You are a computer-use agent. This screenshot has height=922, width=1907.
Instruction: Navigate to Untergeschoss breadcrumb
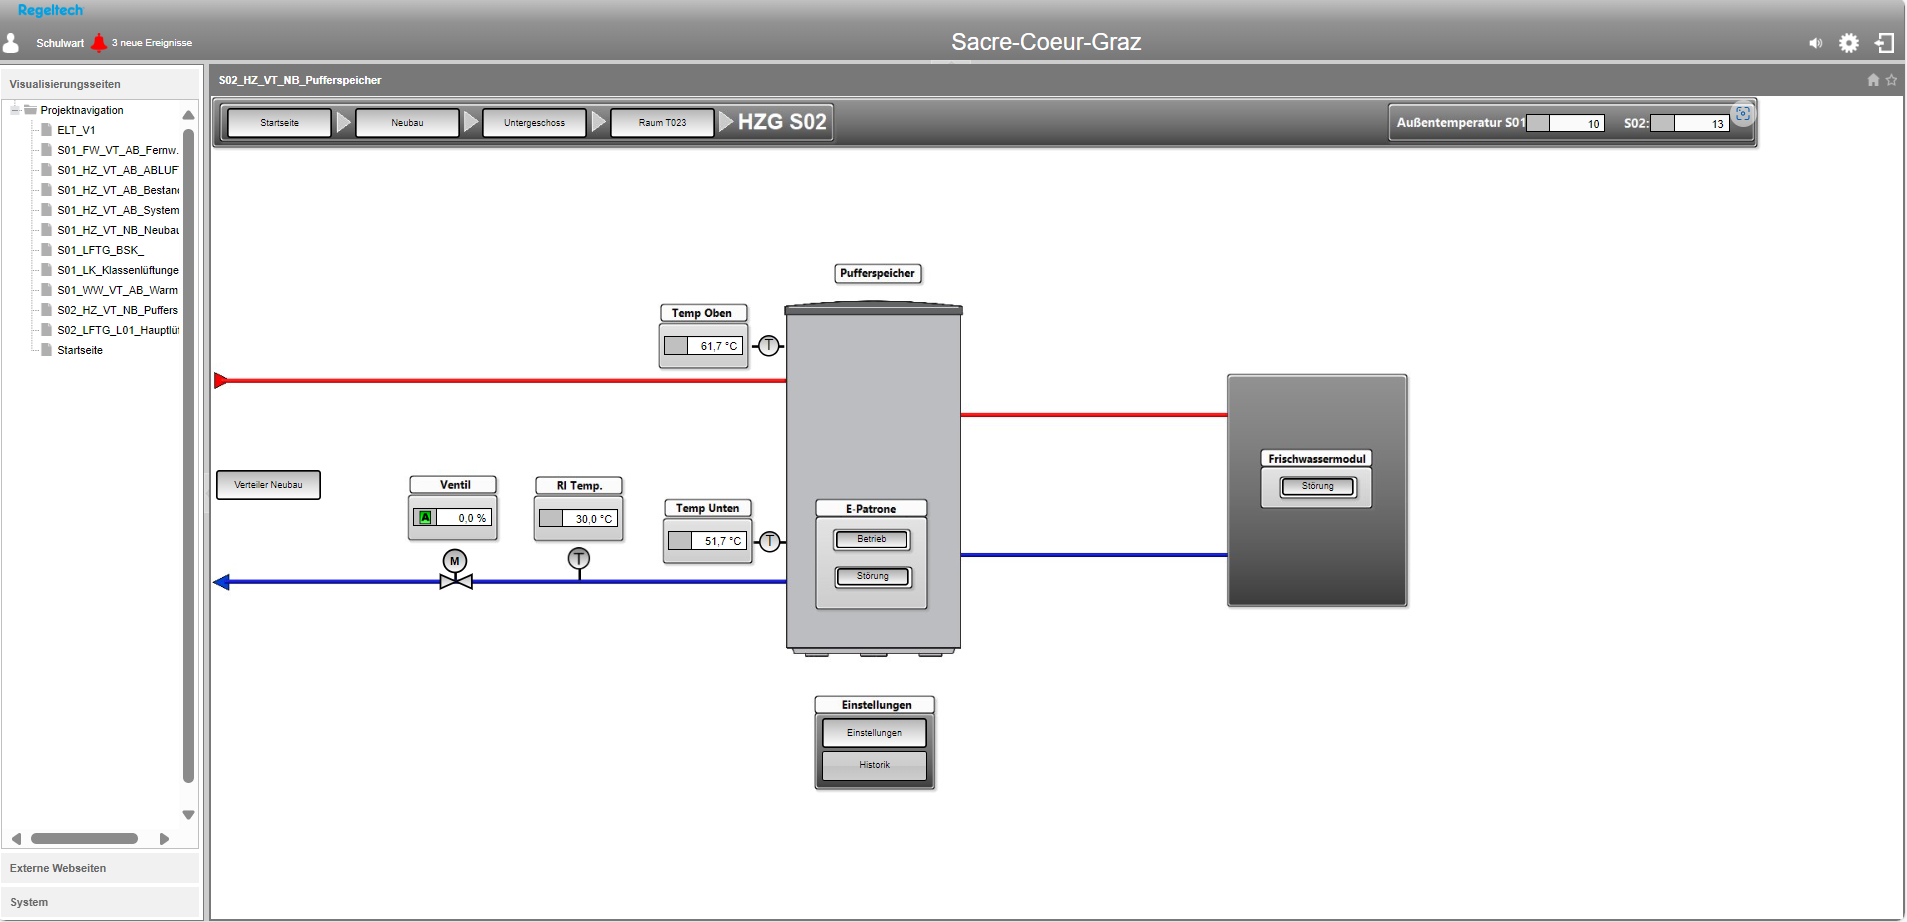pyautogui.click(x=534, y=123)
